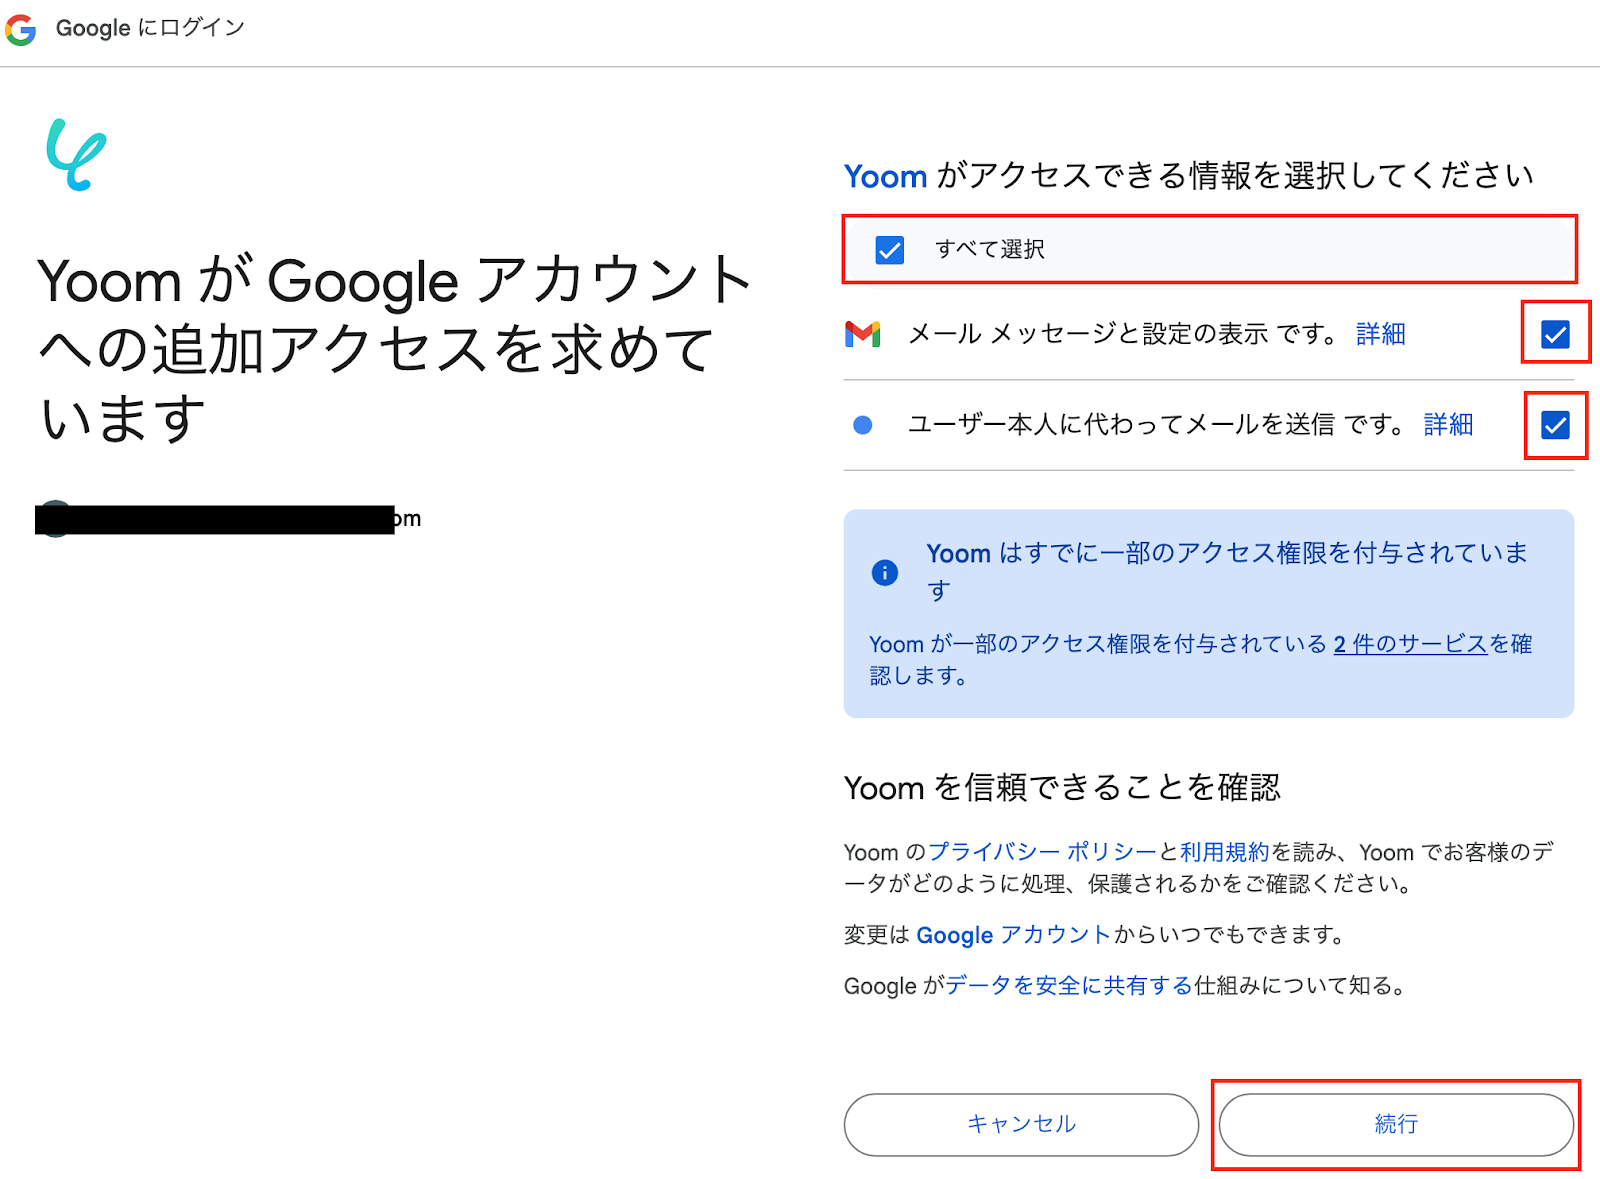
Task: Click the blue dot scope icon
Action: [x=861, y=425]
